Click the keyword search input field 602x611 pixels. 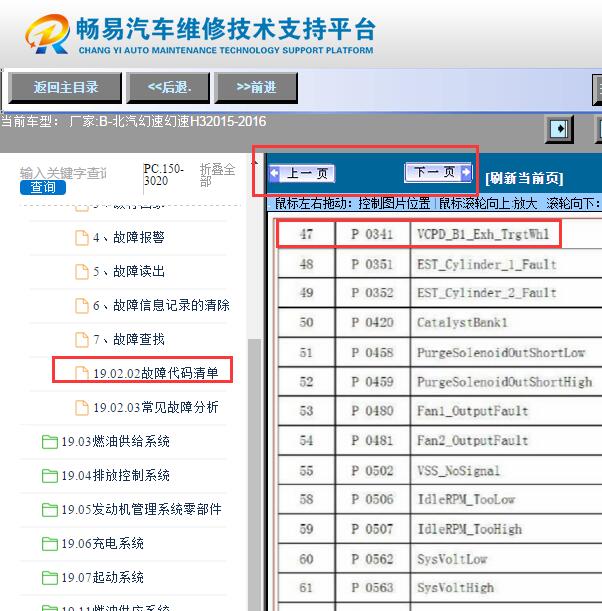pyautogui.click(x=63, y=173)
